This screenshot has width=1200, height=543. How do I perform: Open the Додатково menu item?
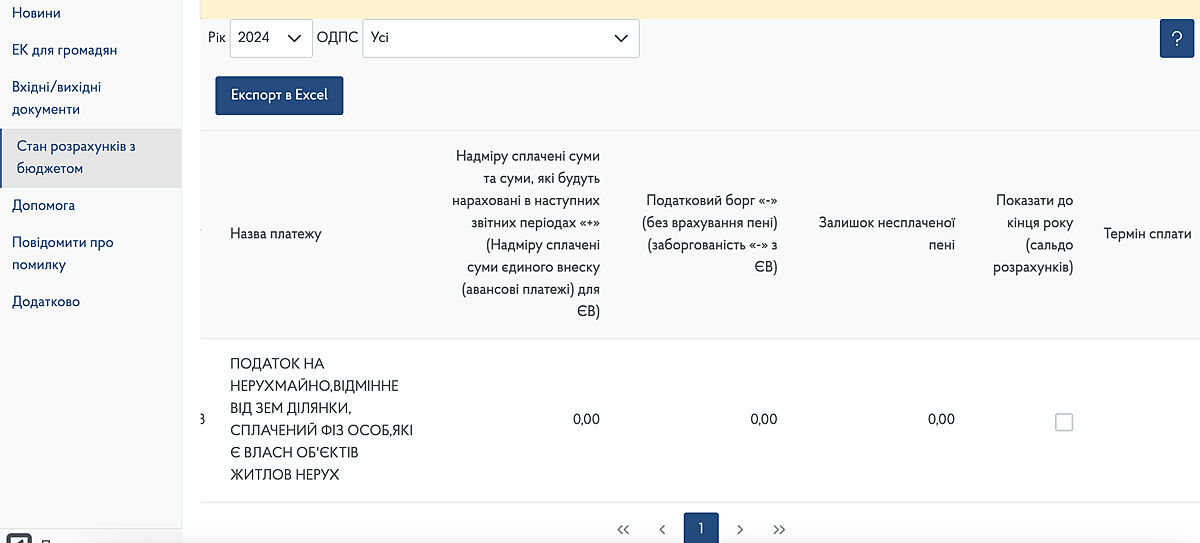[x=46, y=301]
